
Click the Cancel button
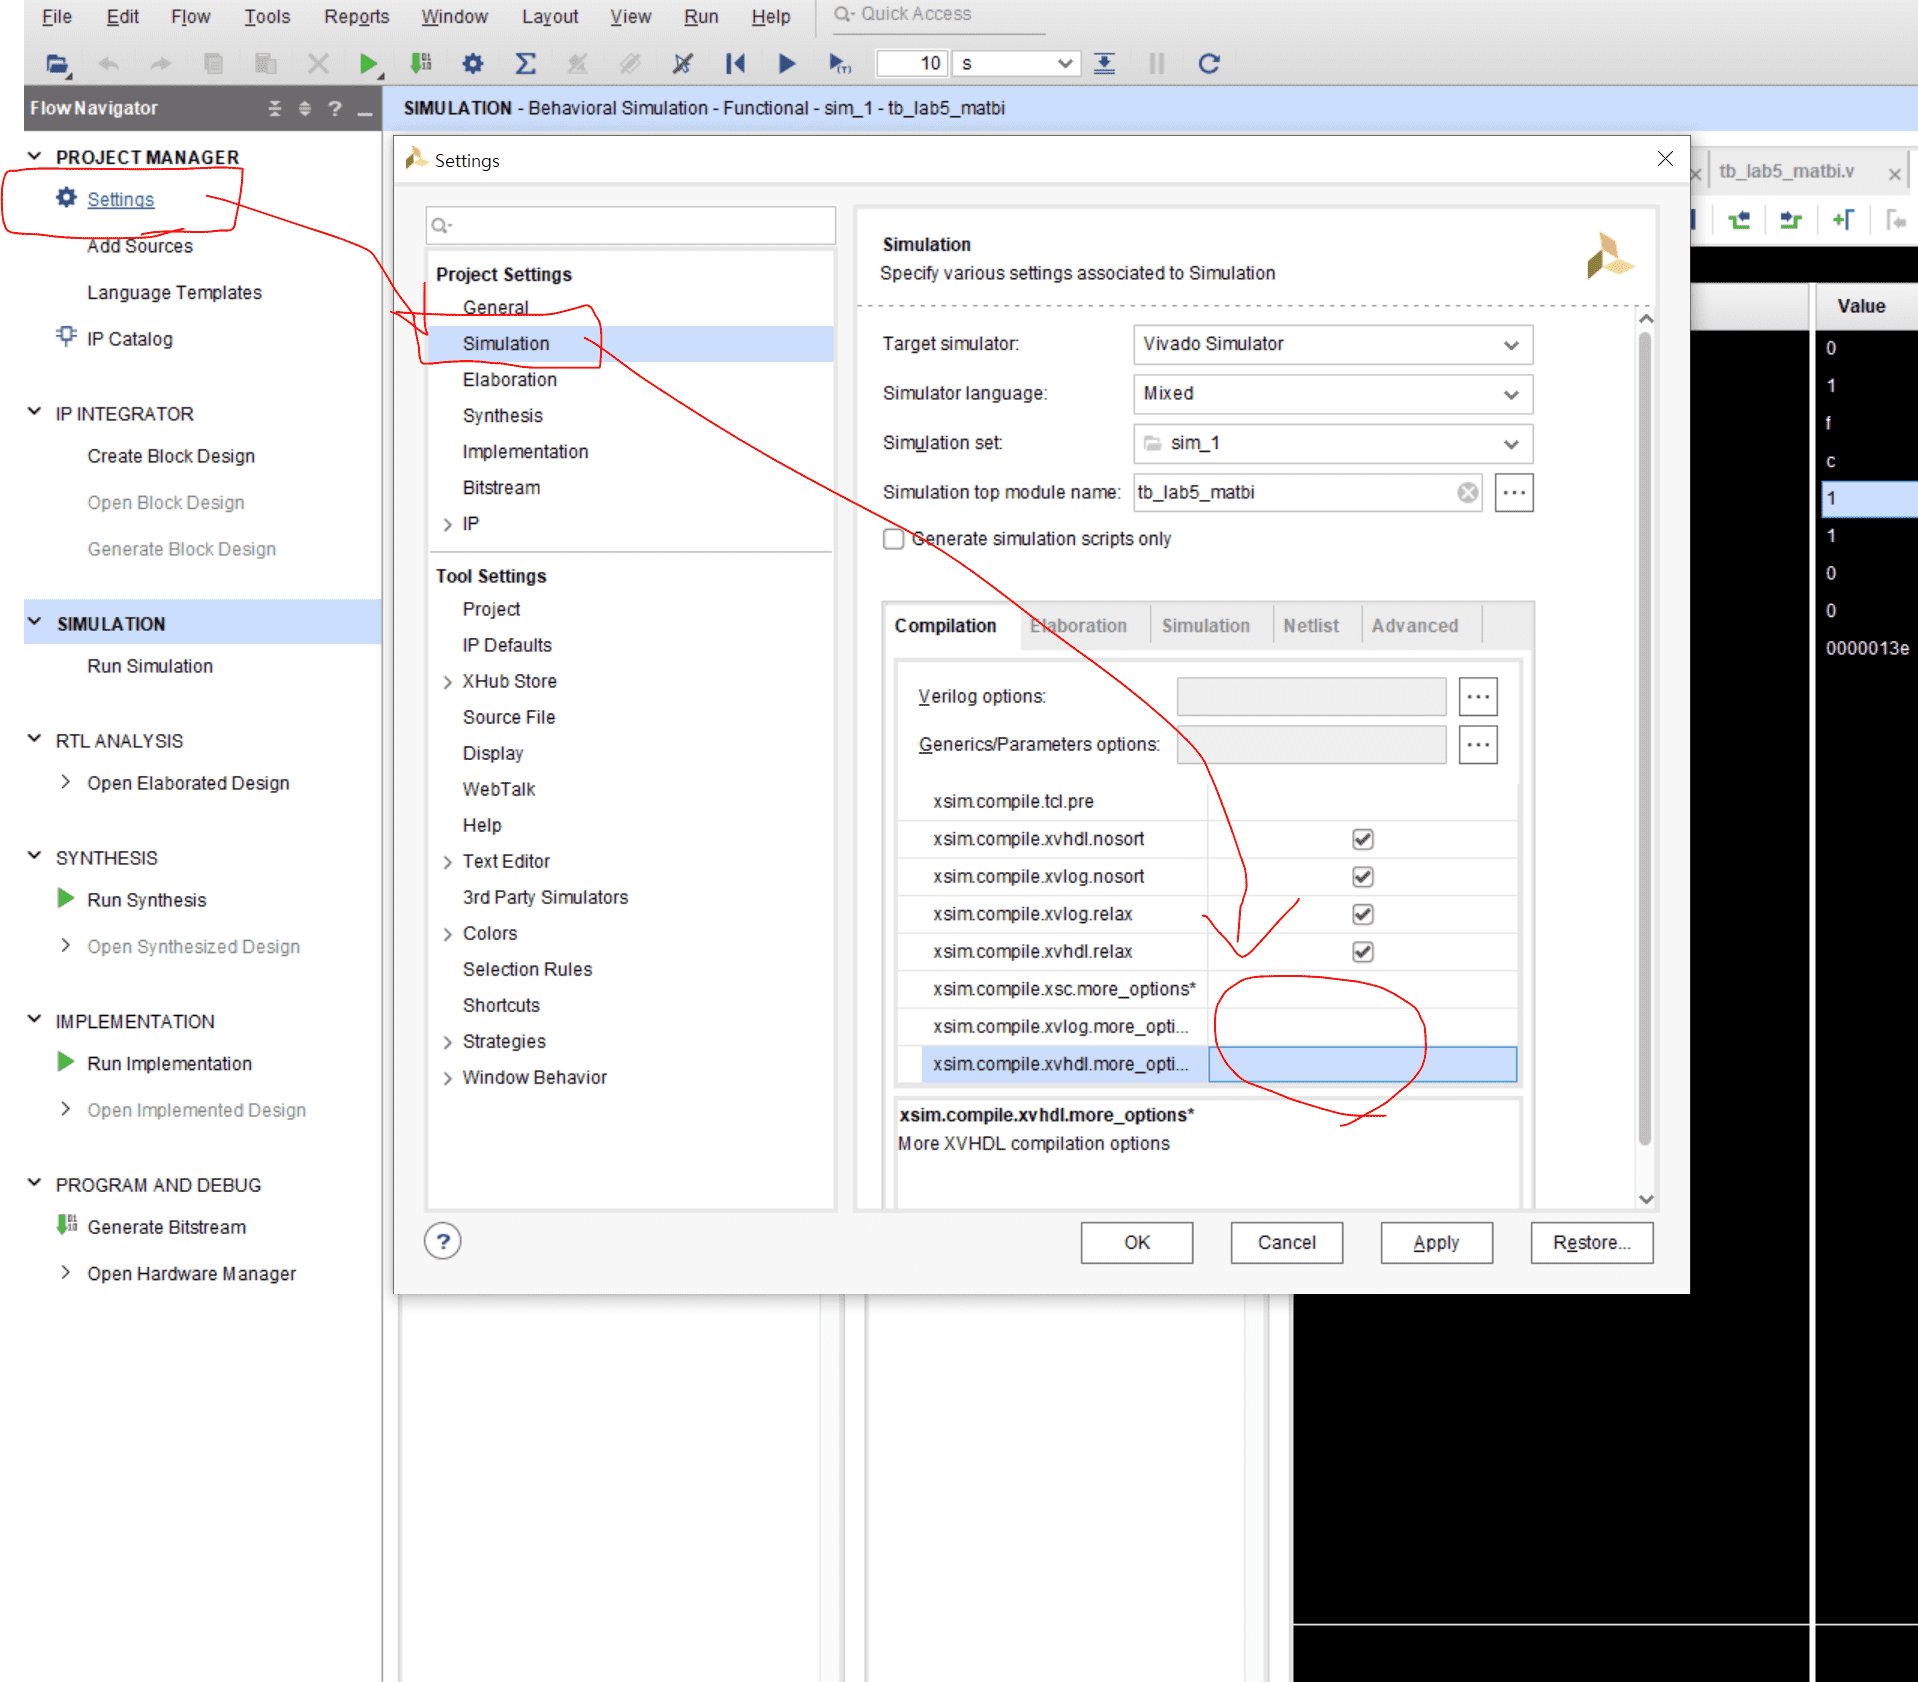pos(1287,1243)
